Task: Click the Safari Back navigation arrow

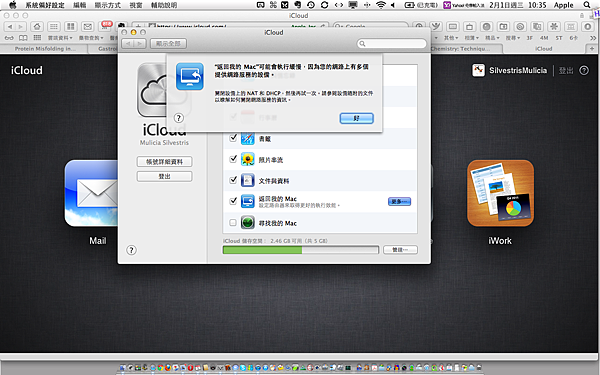Action: tap(10, 26)
